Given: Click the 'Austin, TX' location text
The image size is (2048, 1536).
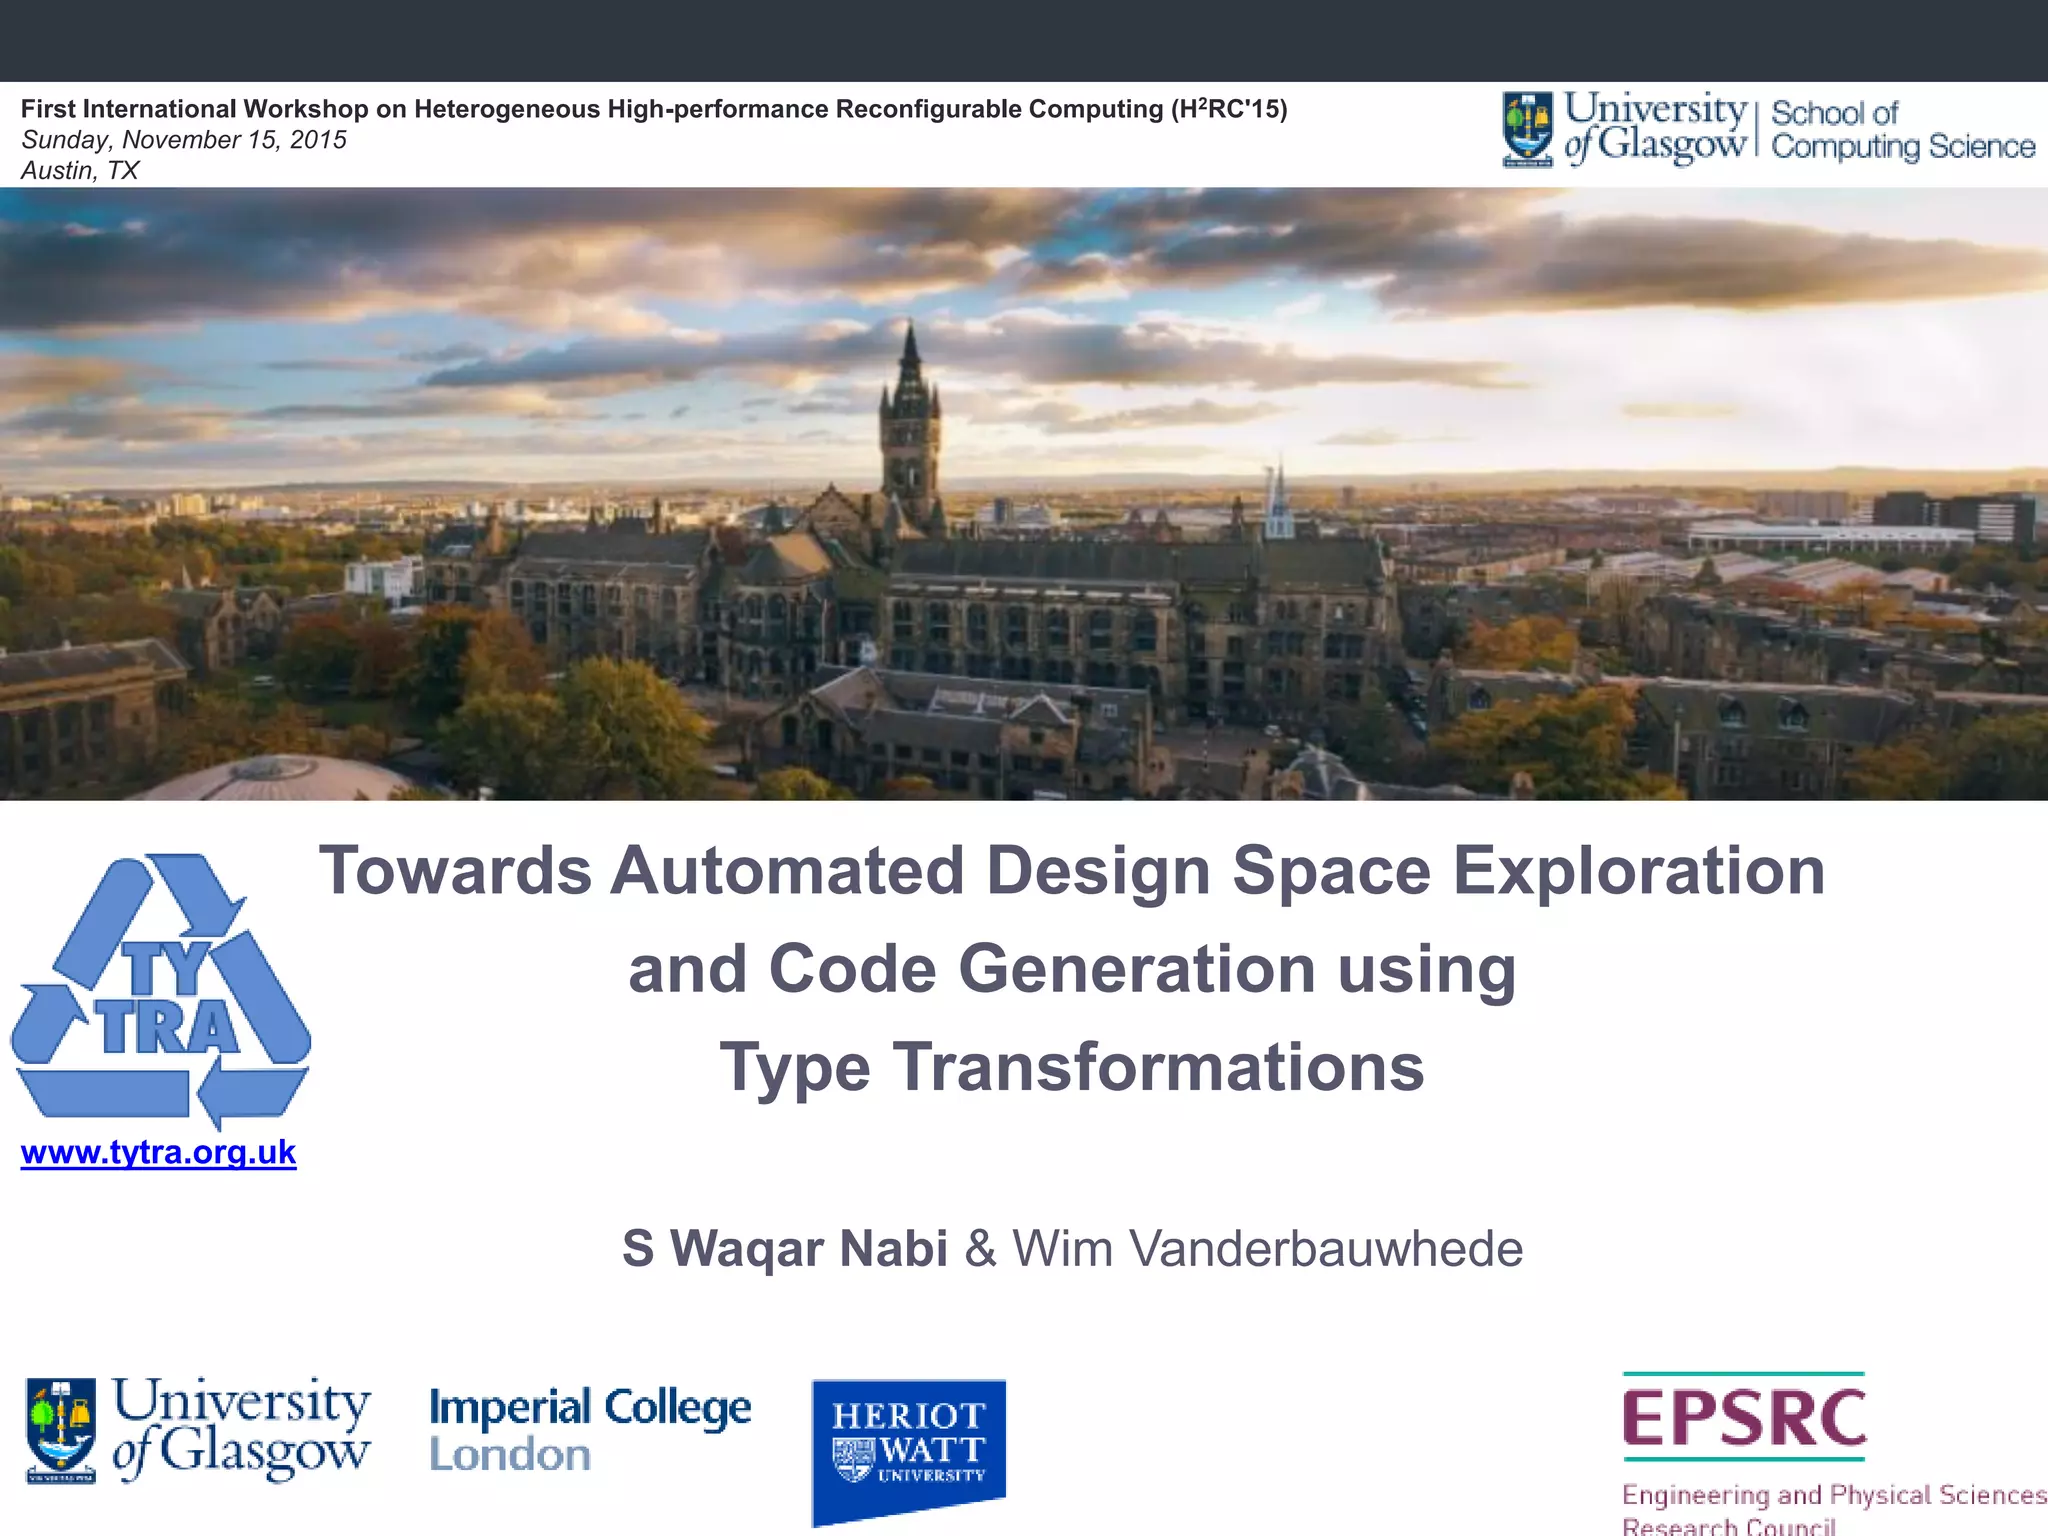Looking at the screenshot, I should point(80,171).
